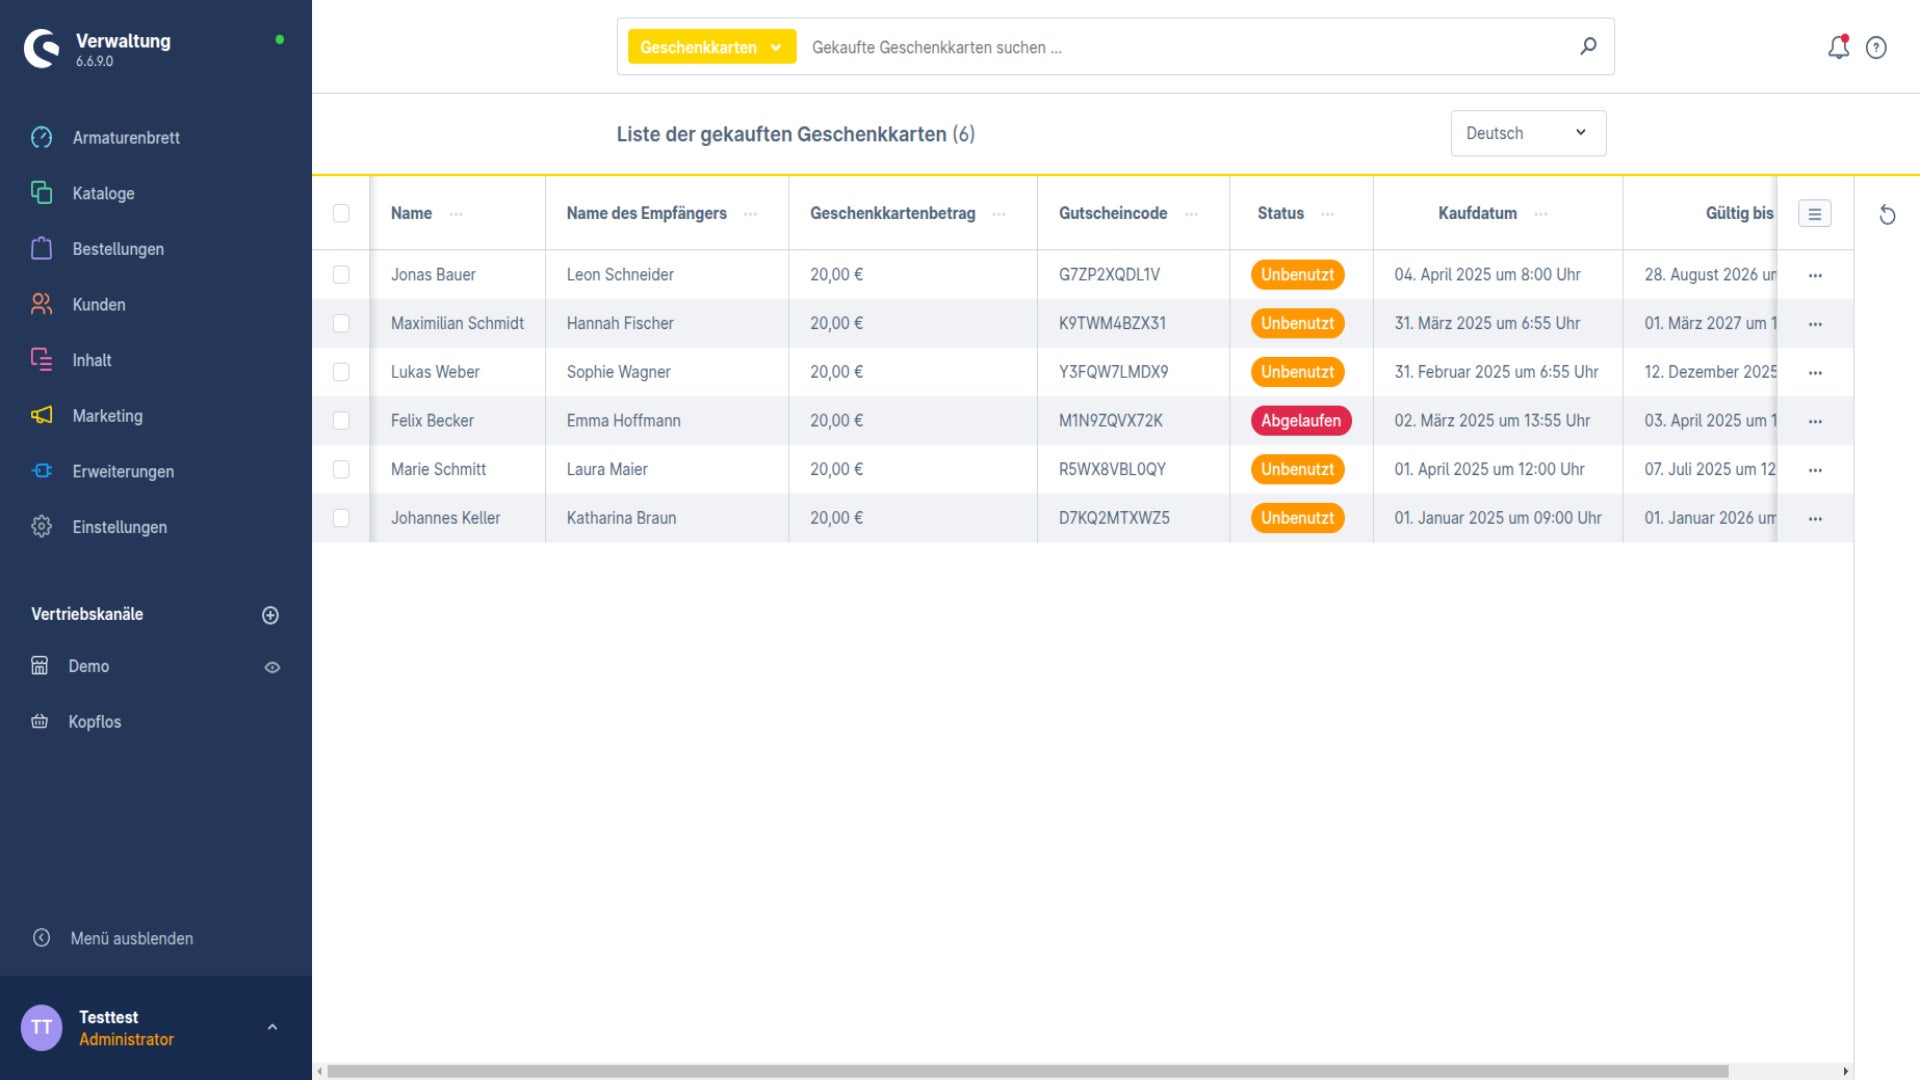Click the Kunden people icon

(41, 304)
